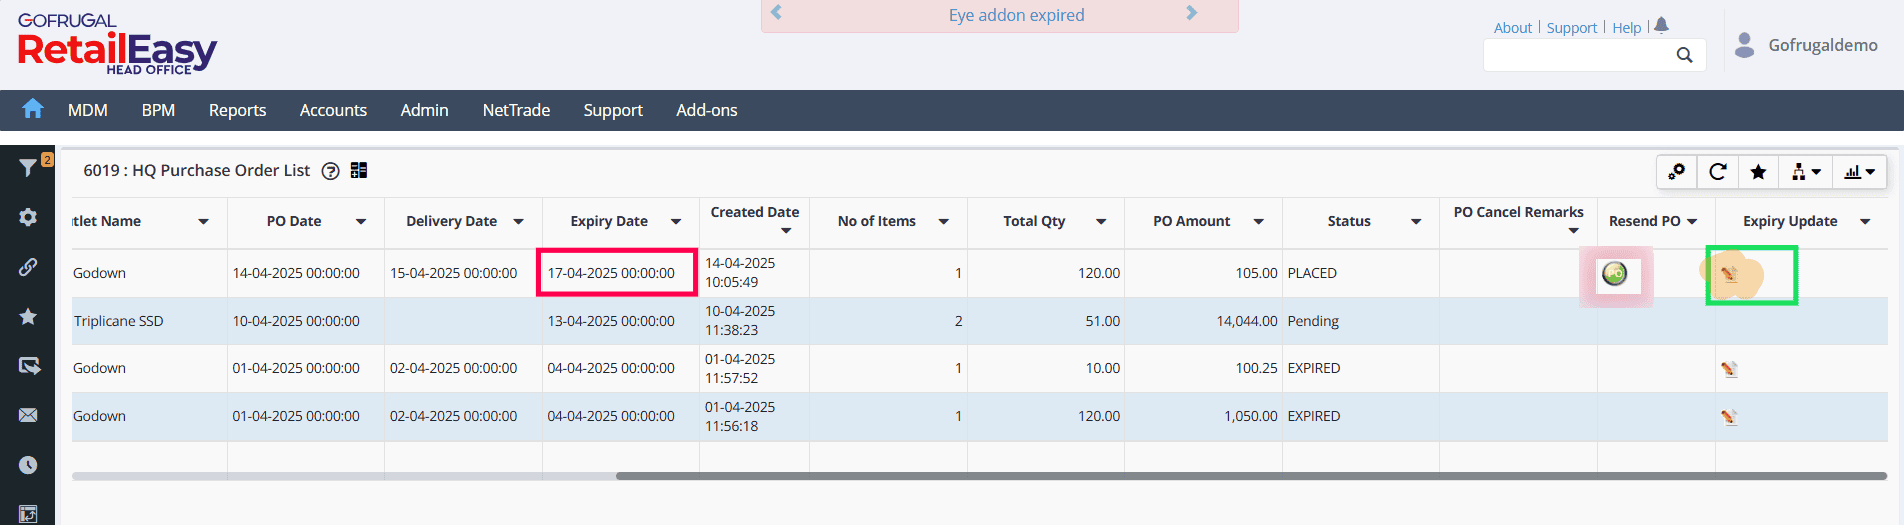The height and width of the screenshot is (525, 1904).
Task: Click the star favorite icon in toolbar
Action: (1758, 172)
